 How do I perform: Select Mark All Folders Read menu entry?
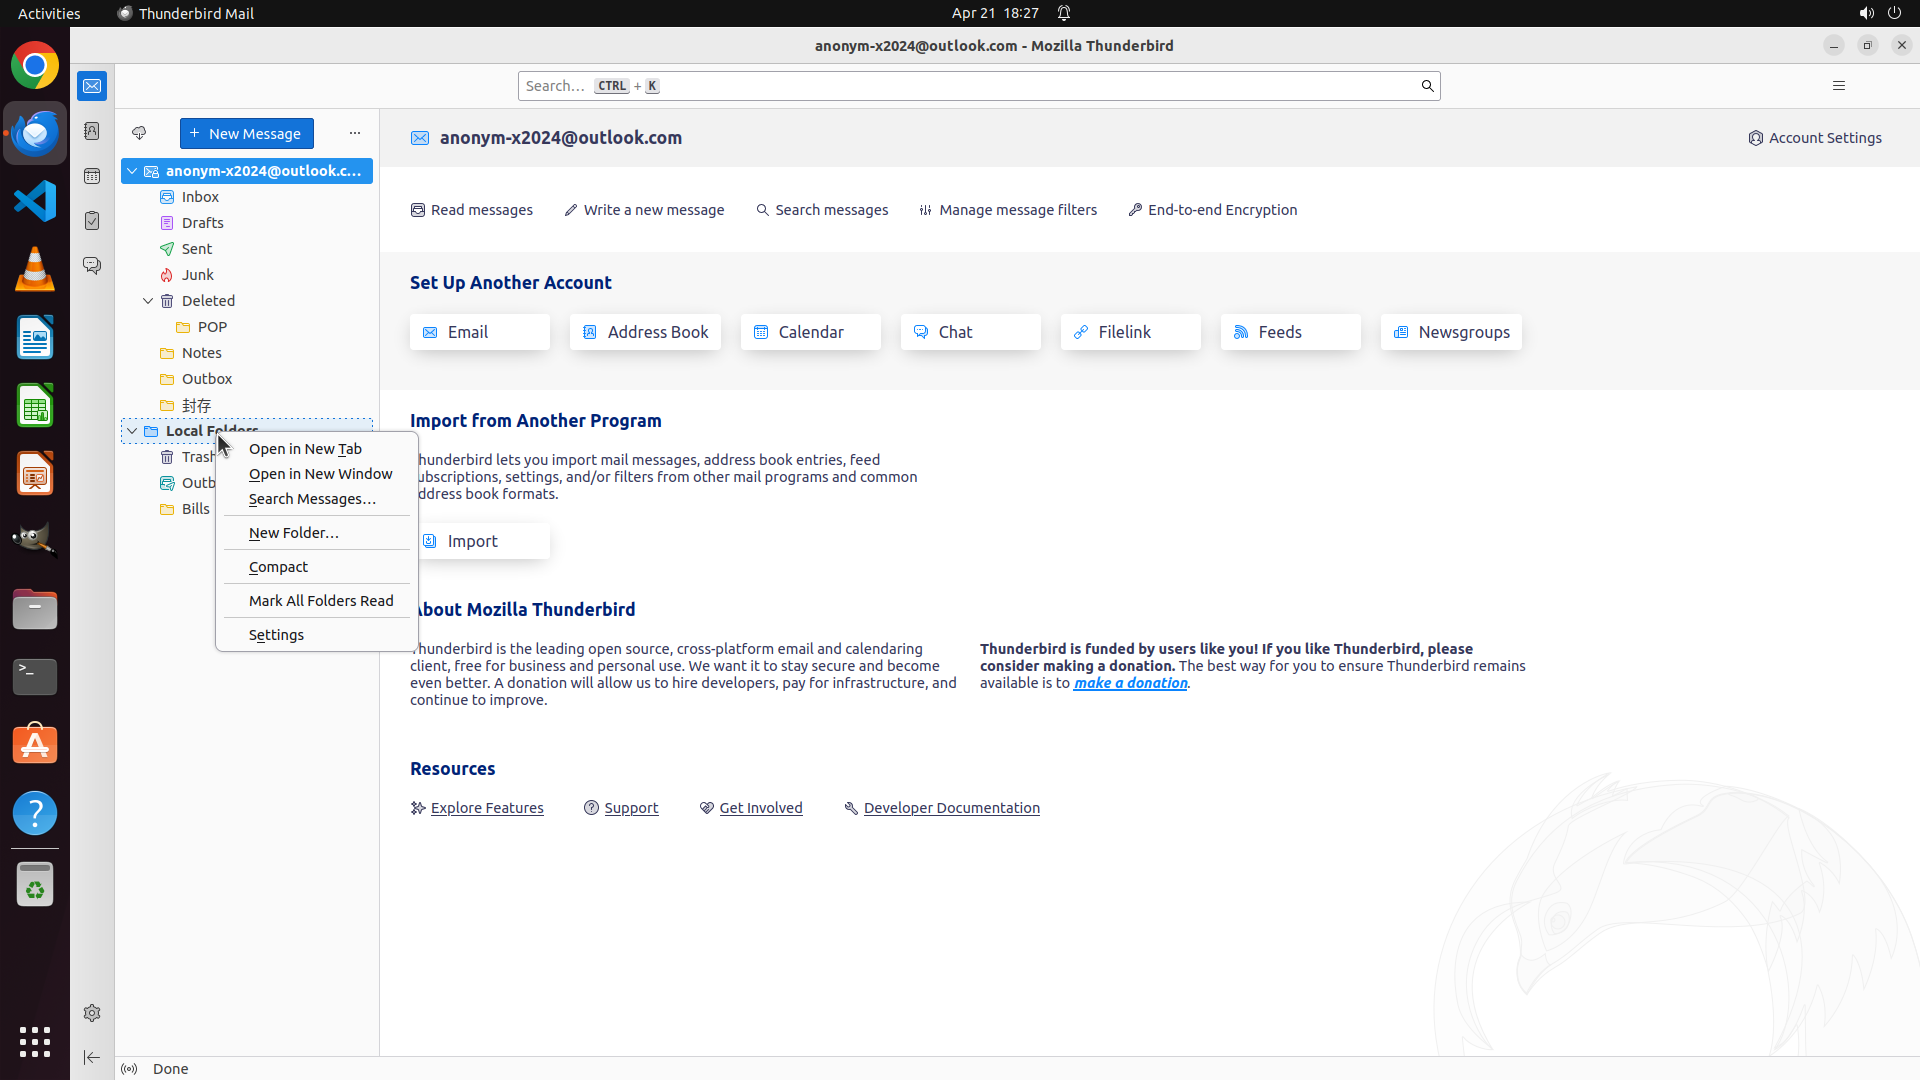[321, 601]
